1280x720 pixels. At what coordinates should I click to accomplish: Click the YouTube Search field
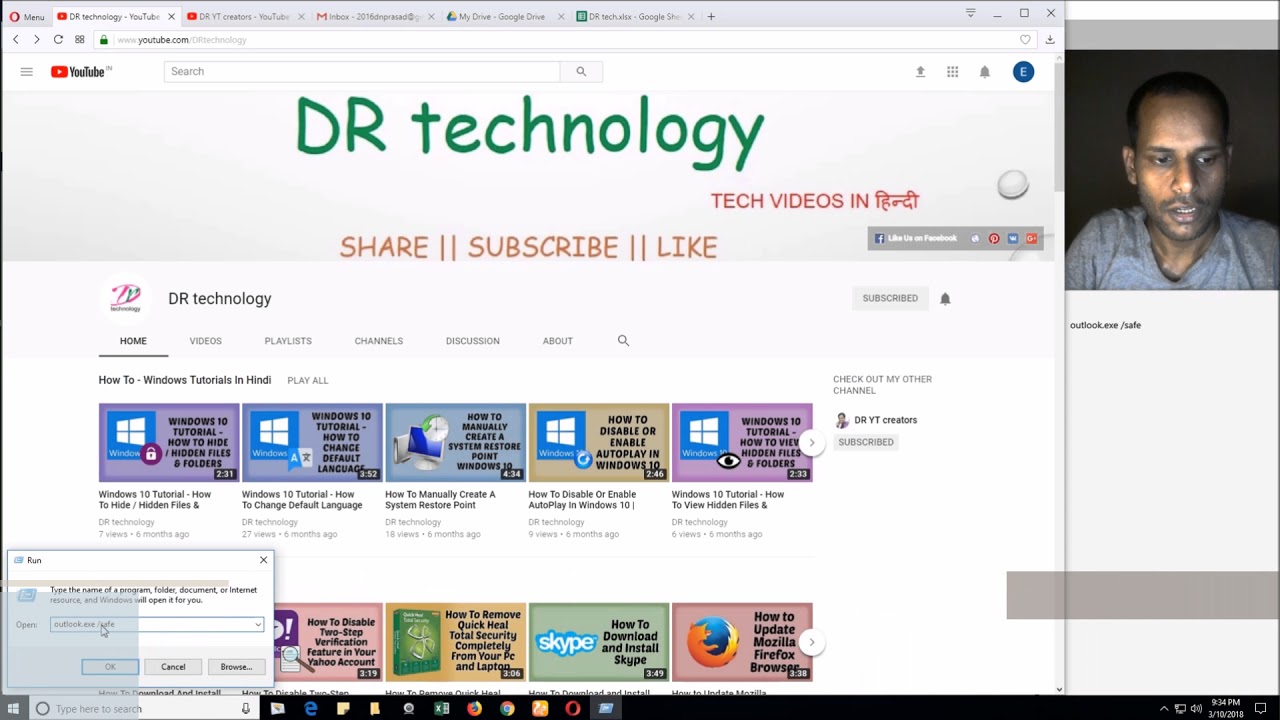[x=362, y=72]
